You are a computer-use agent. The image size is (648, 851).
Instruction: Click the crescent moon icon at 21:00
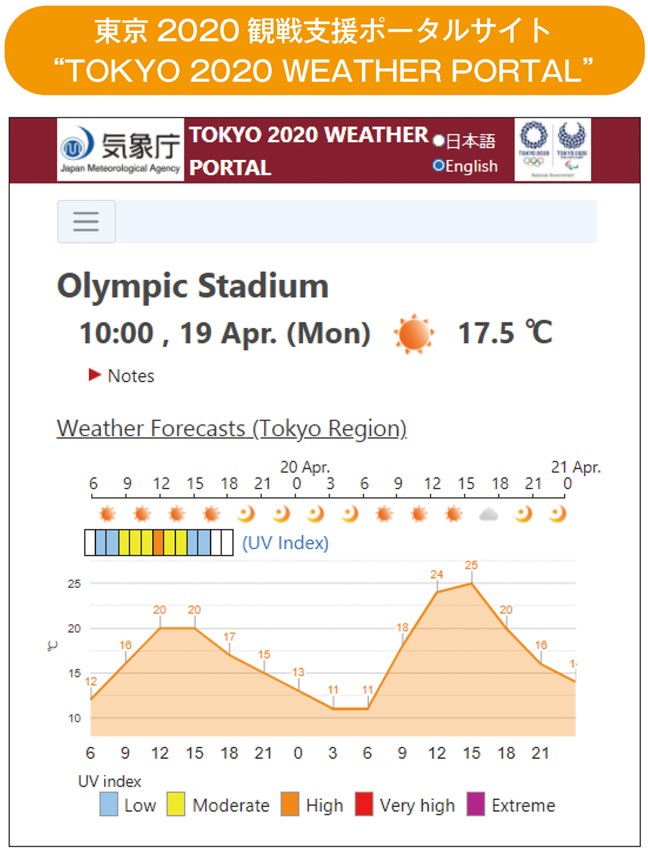click(278, 511)
